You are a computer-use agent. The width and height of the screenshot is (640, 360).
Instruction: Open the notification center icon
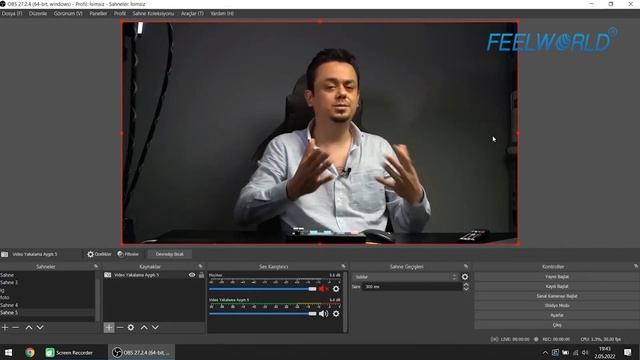point(628,352)
